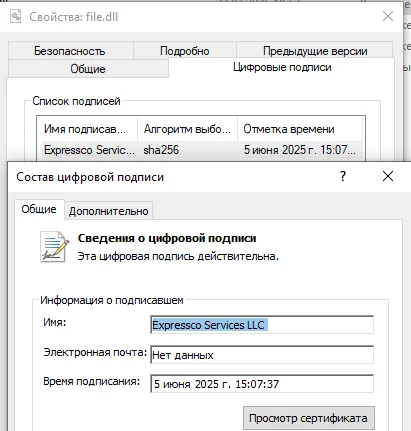The image size is (411, 431).
Task: Select the Общие tab in signature details
Action: coord(39,209)
